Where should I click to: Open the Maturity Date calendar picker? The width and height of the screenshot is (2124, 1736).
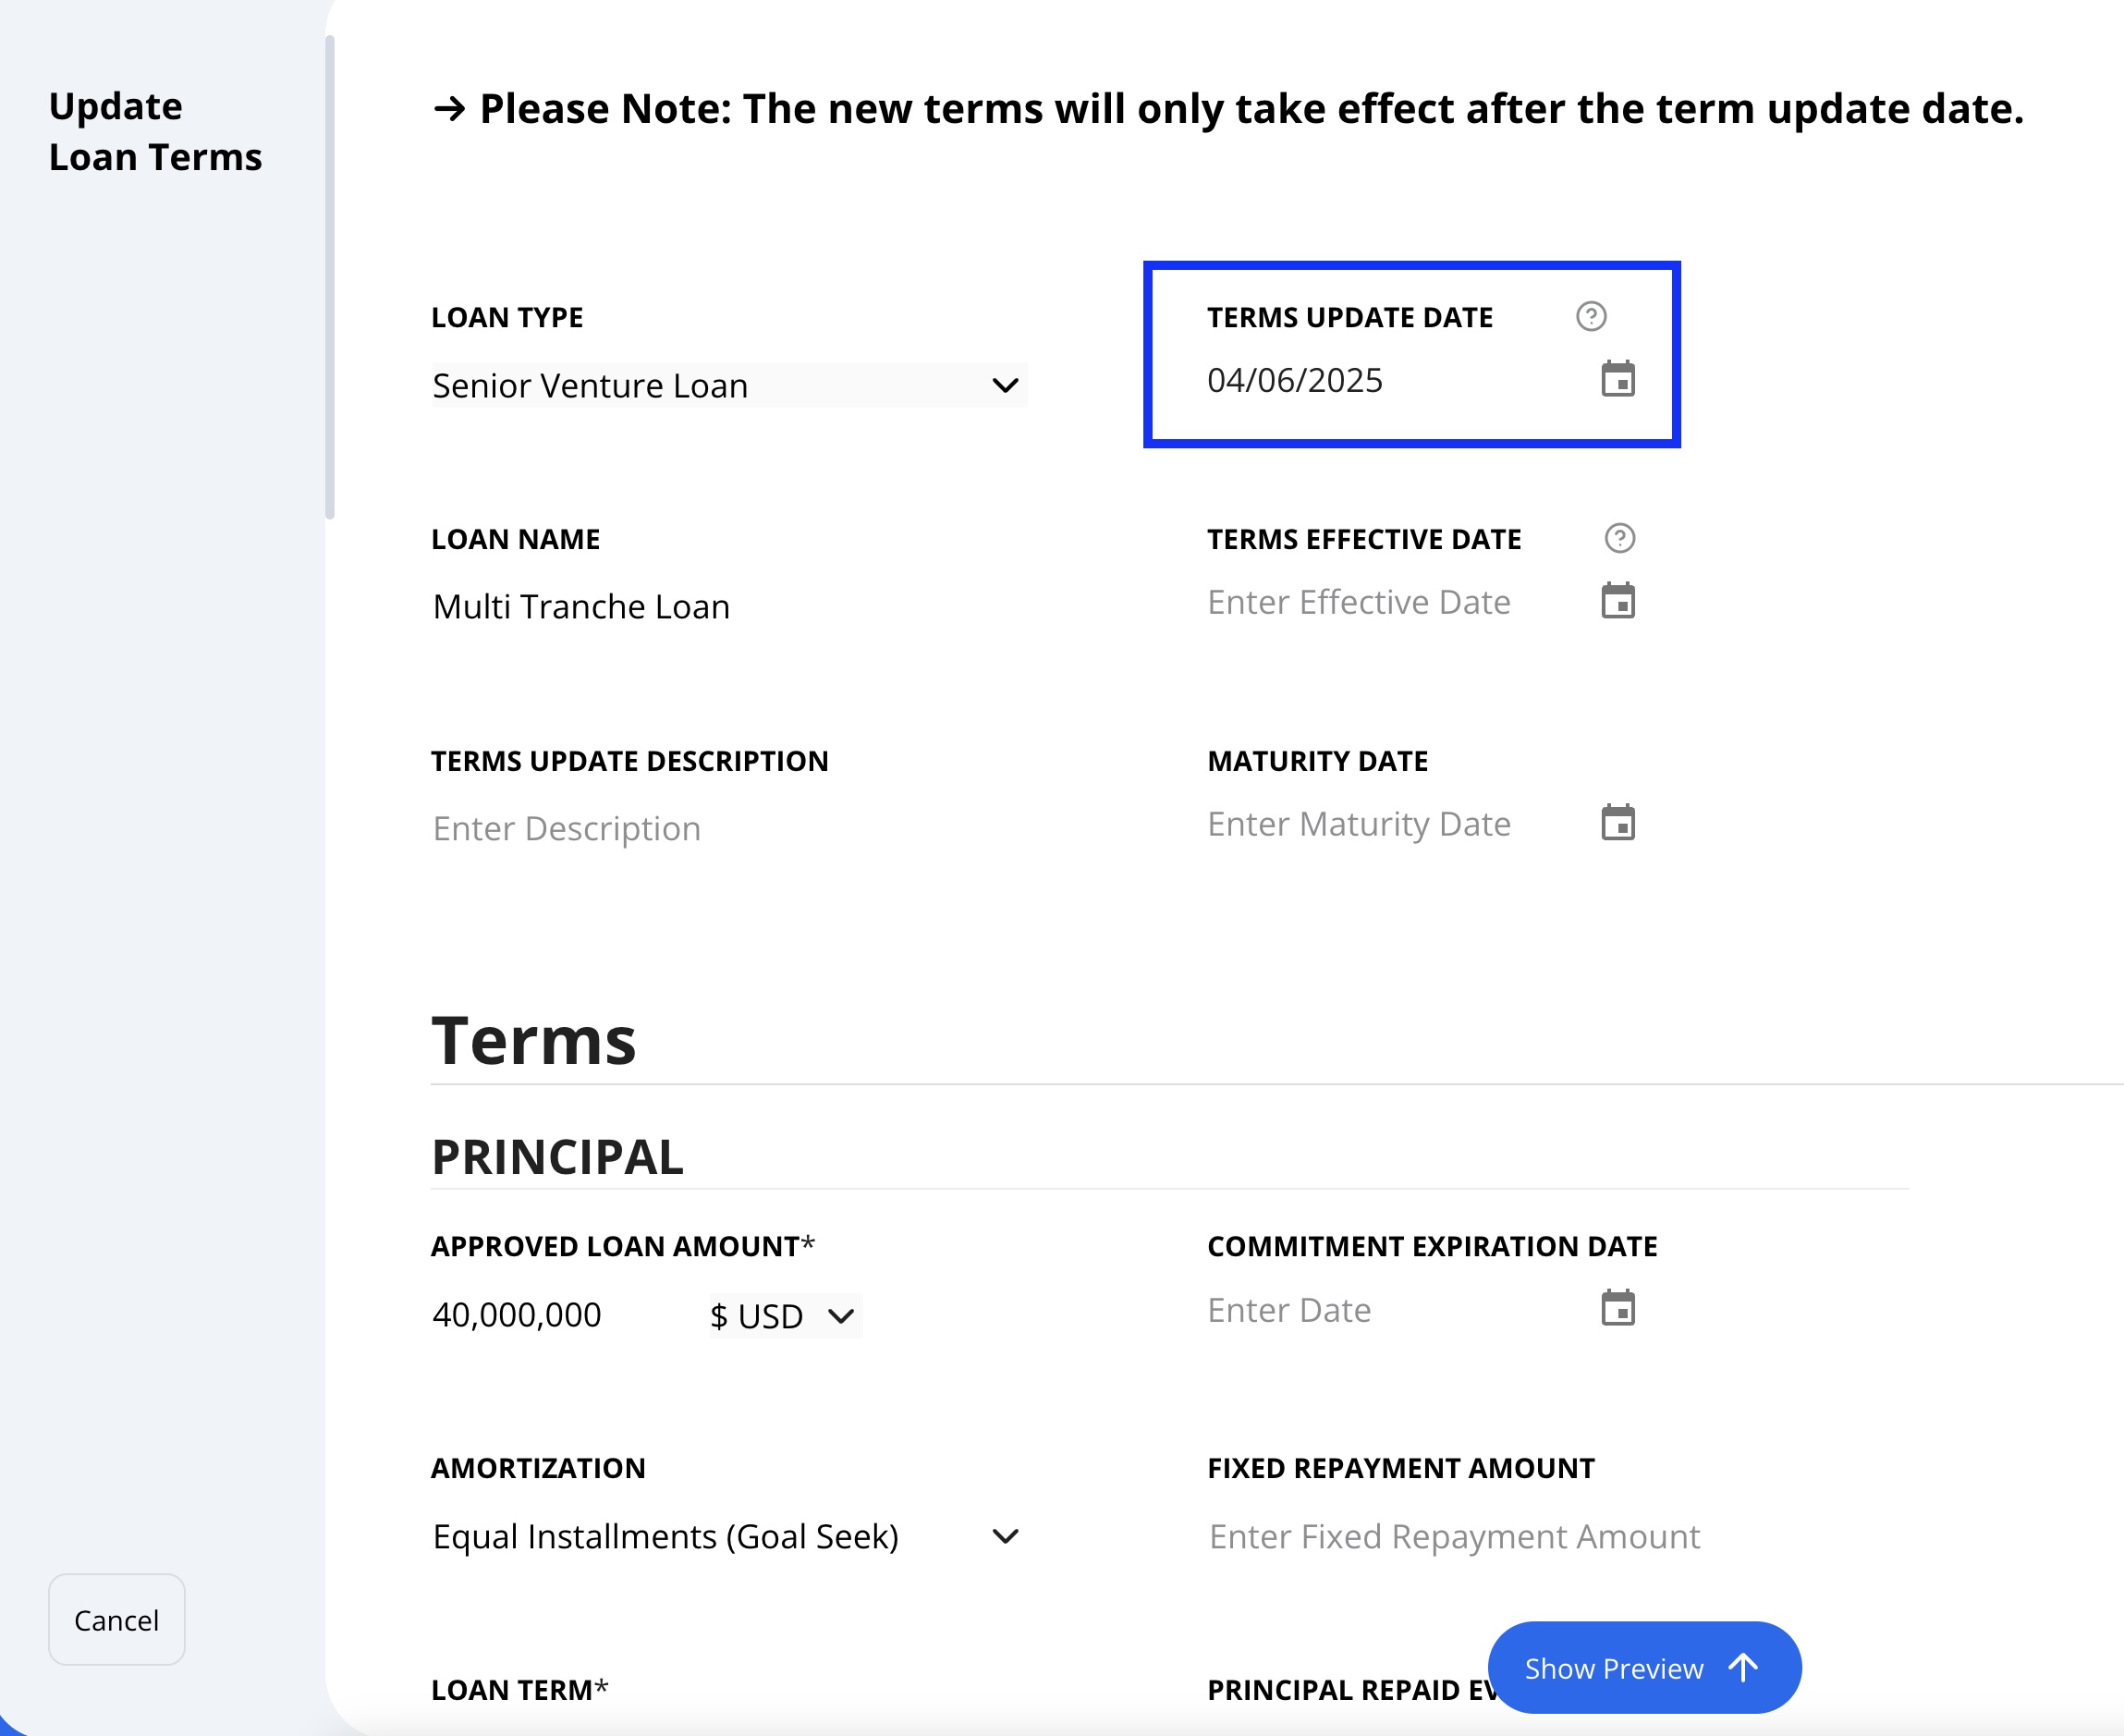(x=1617, y=823)
